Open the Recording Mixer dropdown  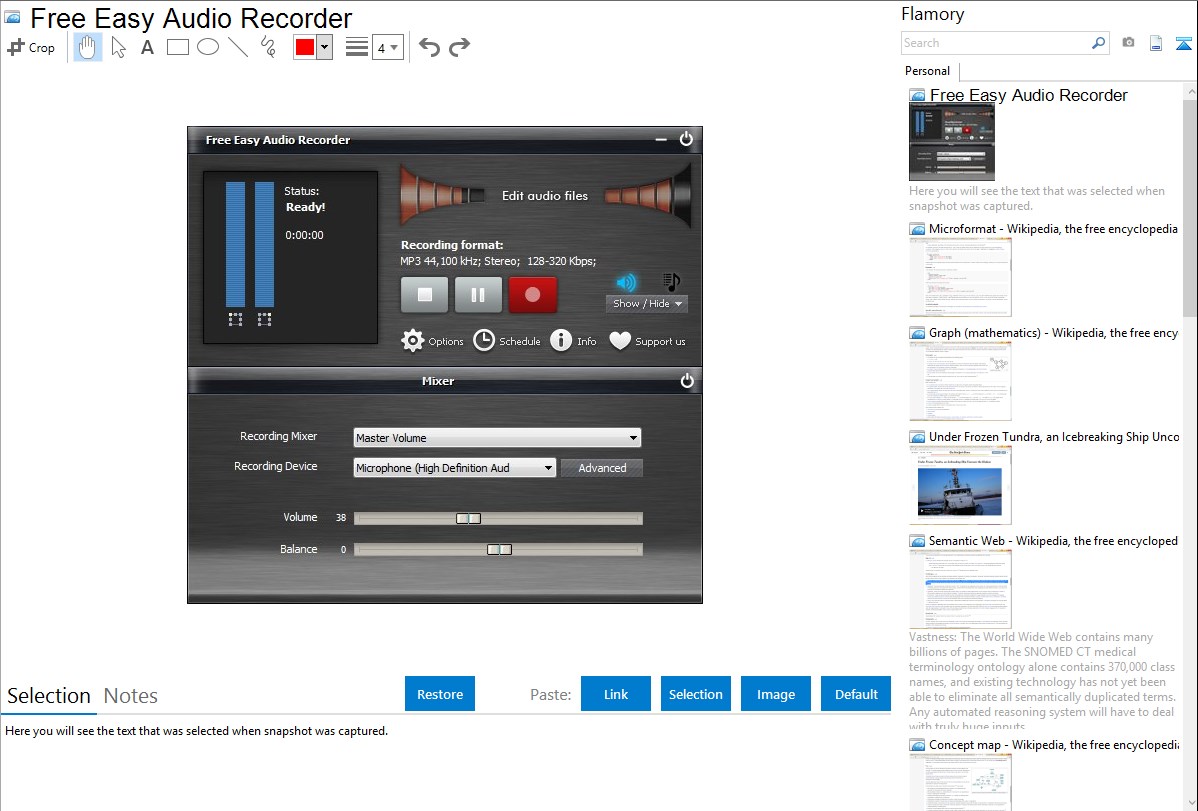click(x=497, y=438)
